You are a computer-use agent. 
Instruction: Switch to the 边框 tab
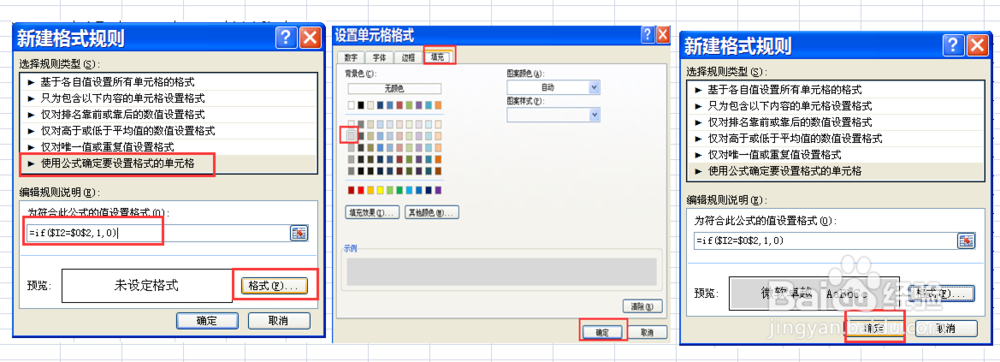[408, 57]
